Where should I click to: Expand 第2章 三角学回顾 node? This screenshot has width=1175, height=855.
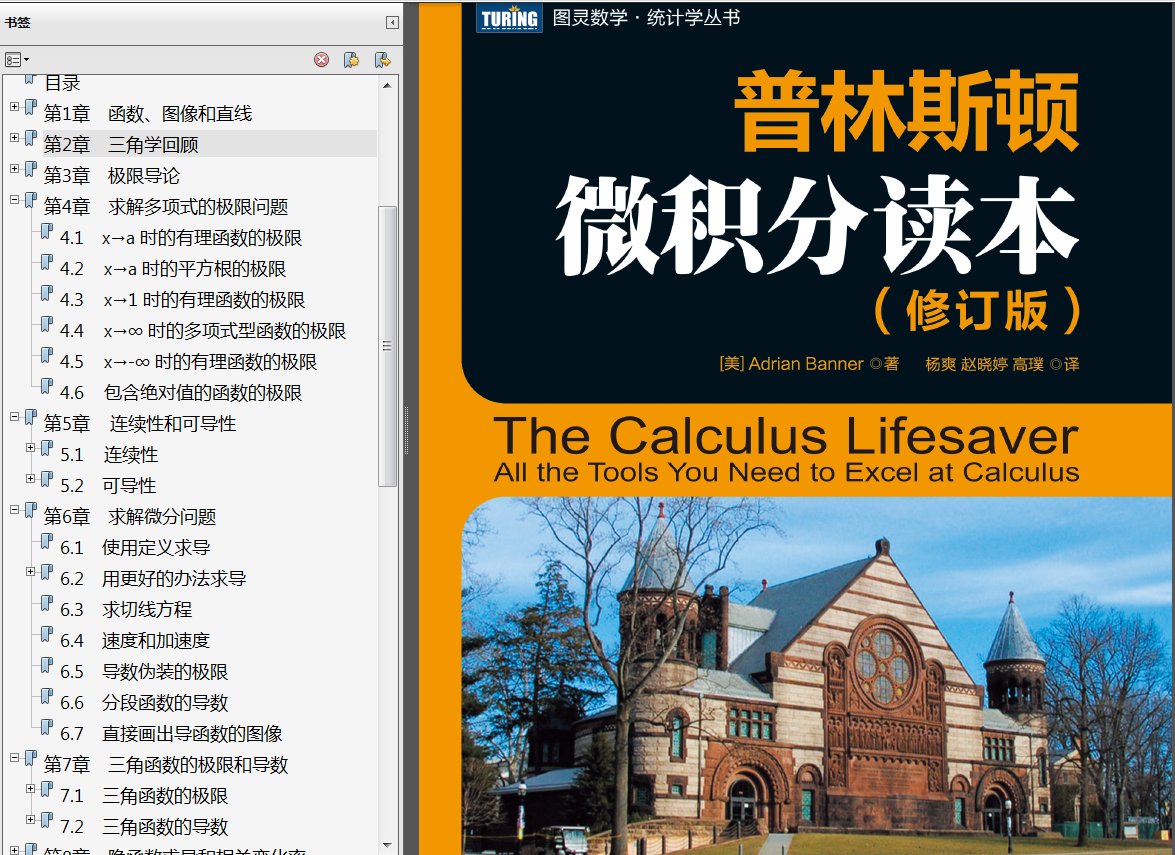point(14,138)
